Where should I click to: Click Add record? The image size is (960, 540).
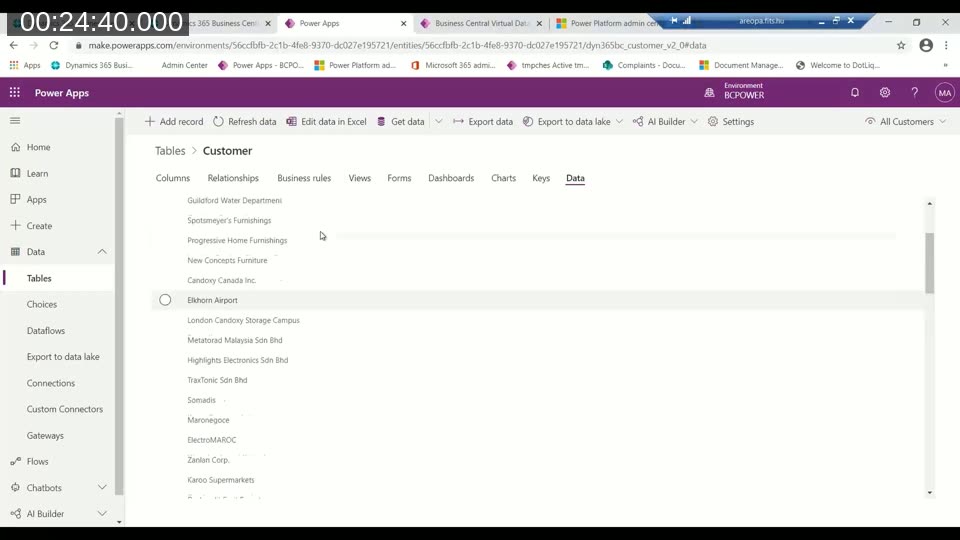(174, 122)
